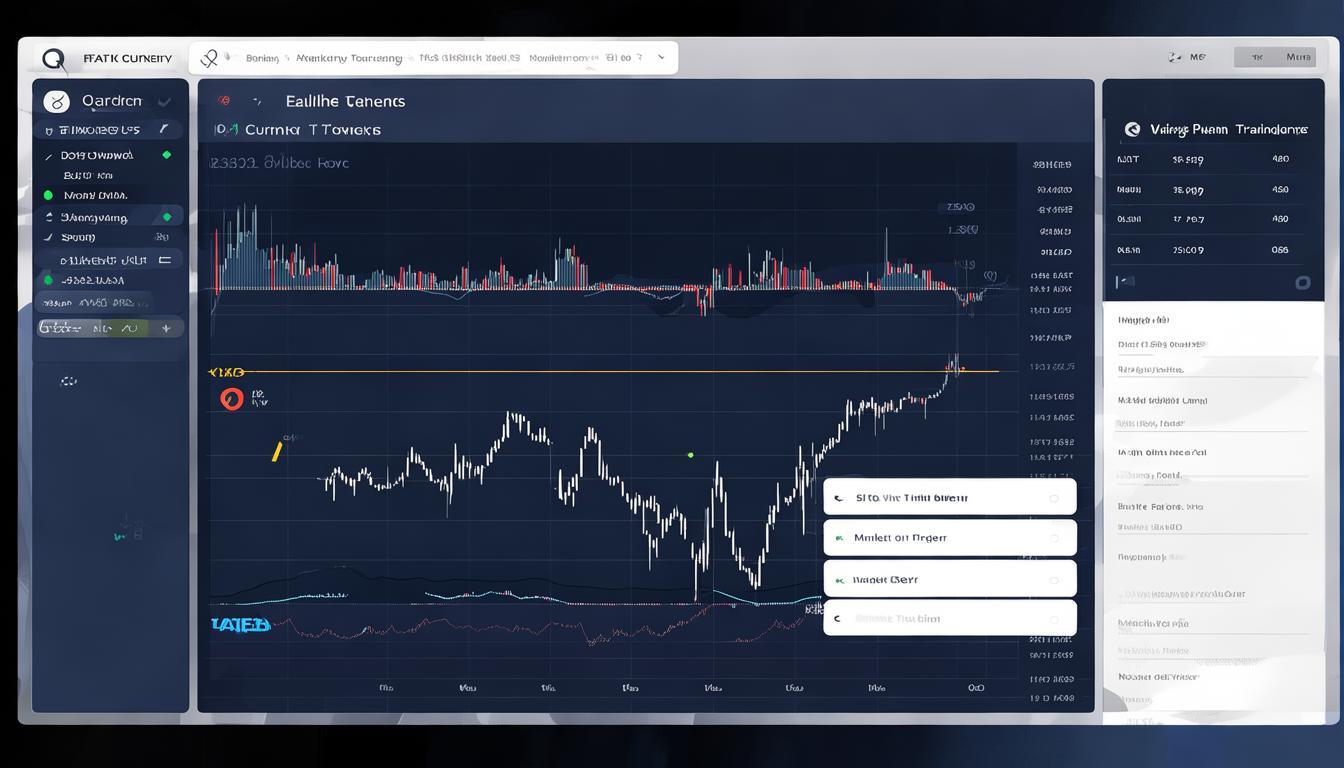The height and width of the screenshot is (768, 1344).
Task: Open the Mankany Tourneng tab in the top bar
Action: click(349, 58)
